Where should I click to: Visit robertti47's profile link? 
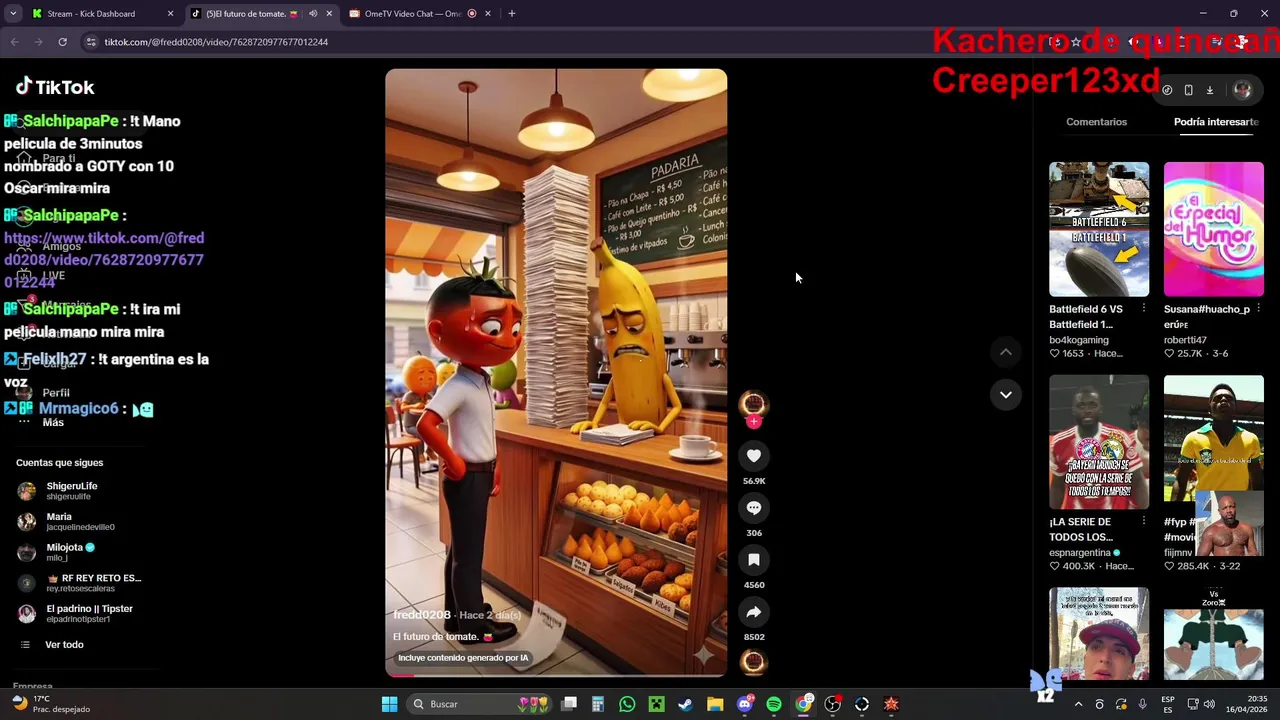point(1185,340)
